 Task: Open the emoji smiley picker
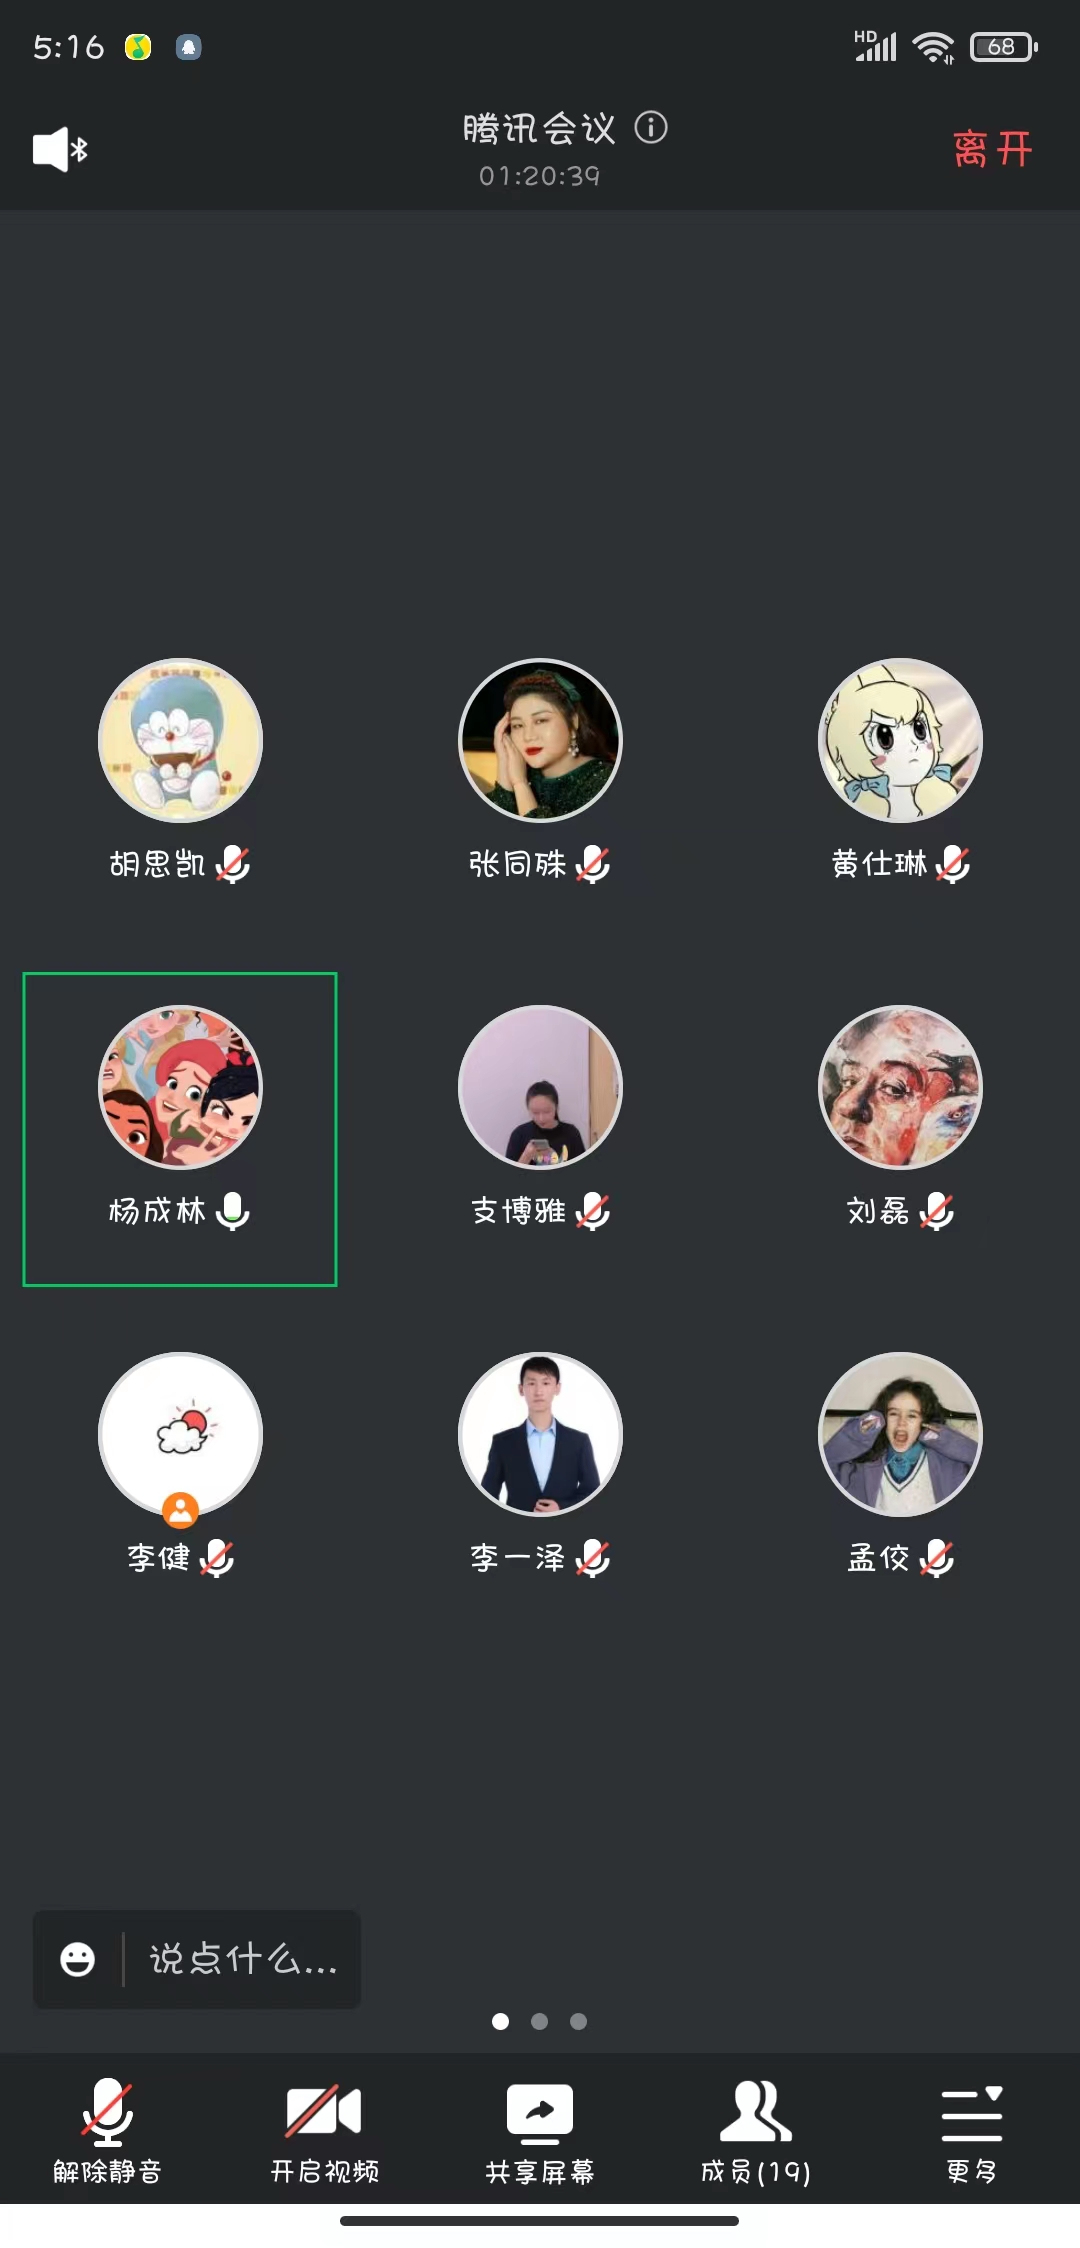pyautogui.click(x=78, y=1959)
